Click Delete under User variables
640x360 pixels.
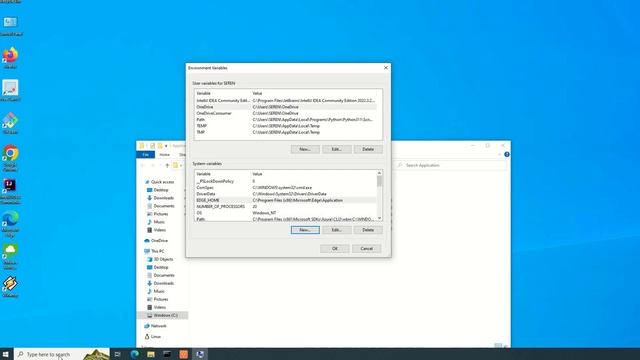(368, 149)
